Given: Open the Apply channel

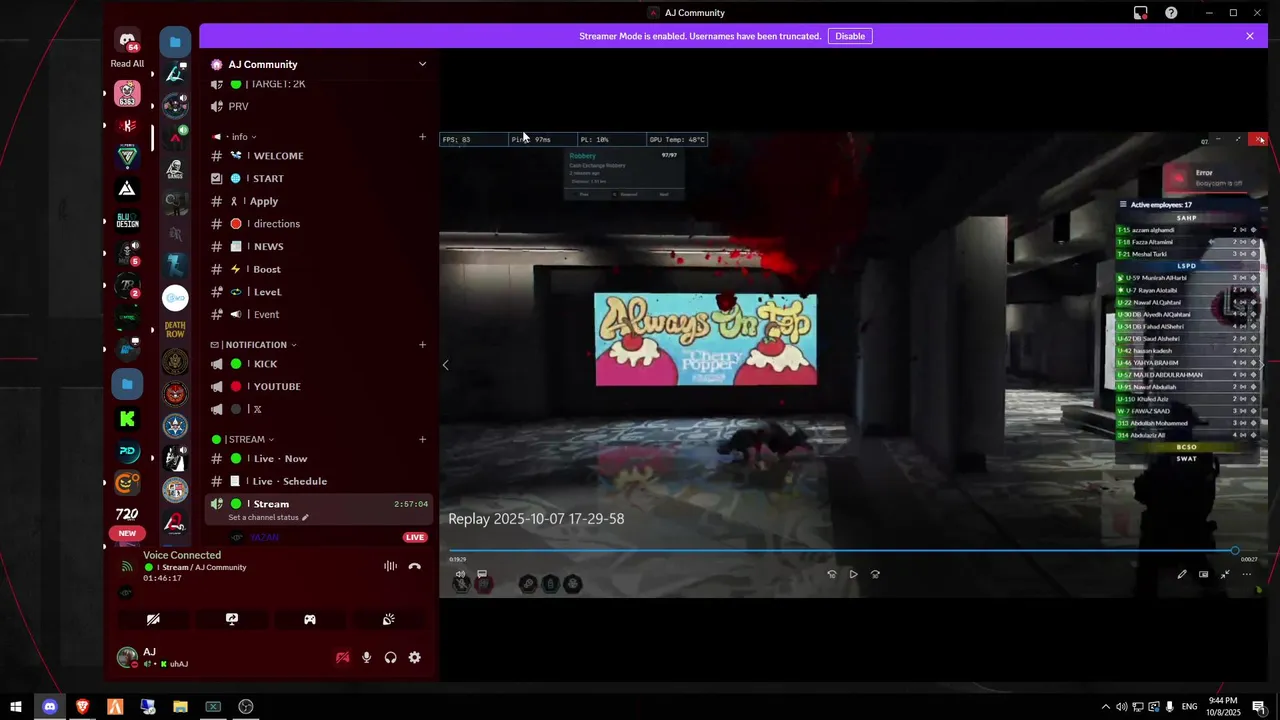Looking at the screenshot, I should pyautogui.click(x=319, y=201).
